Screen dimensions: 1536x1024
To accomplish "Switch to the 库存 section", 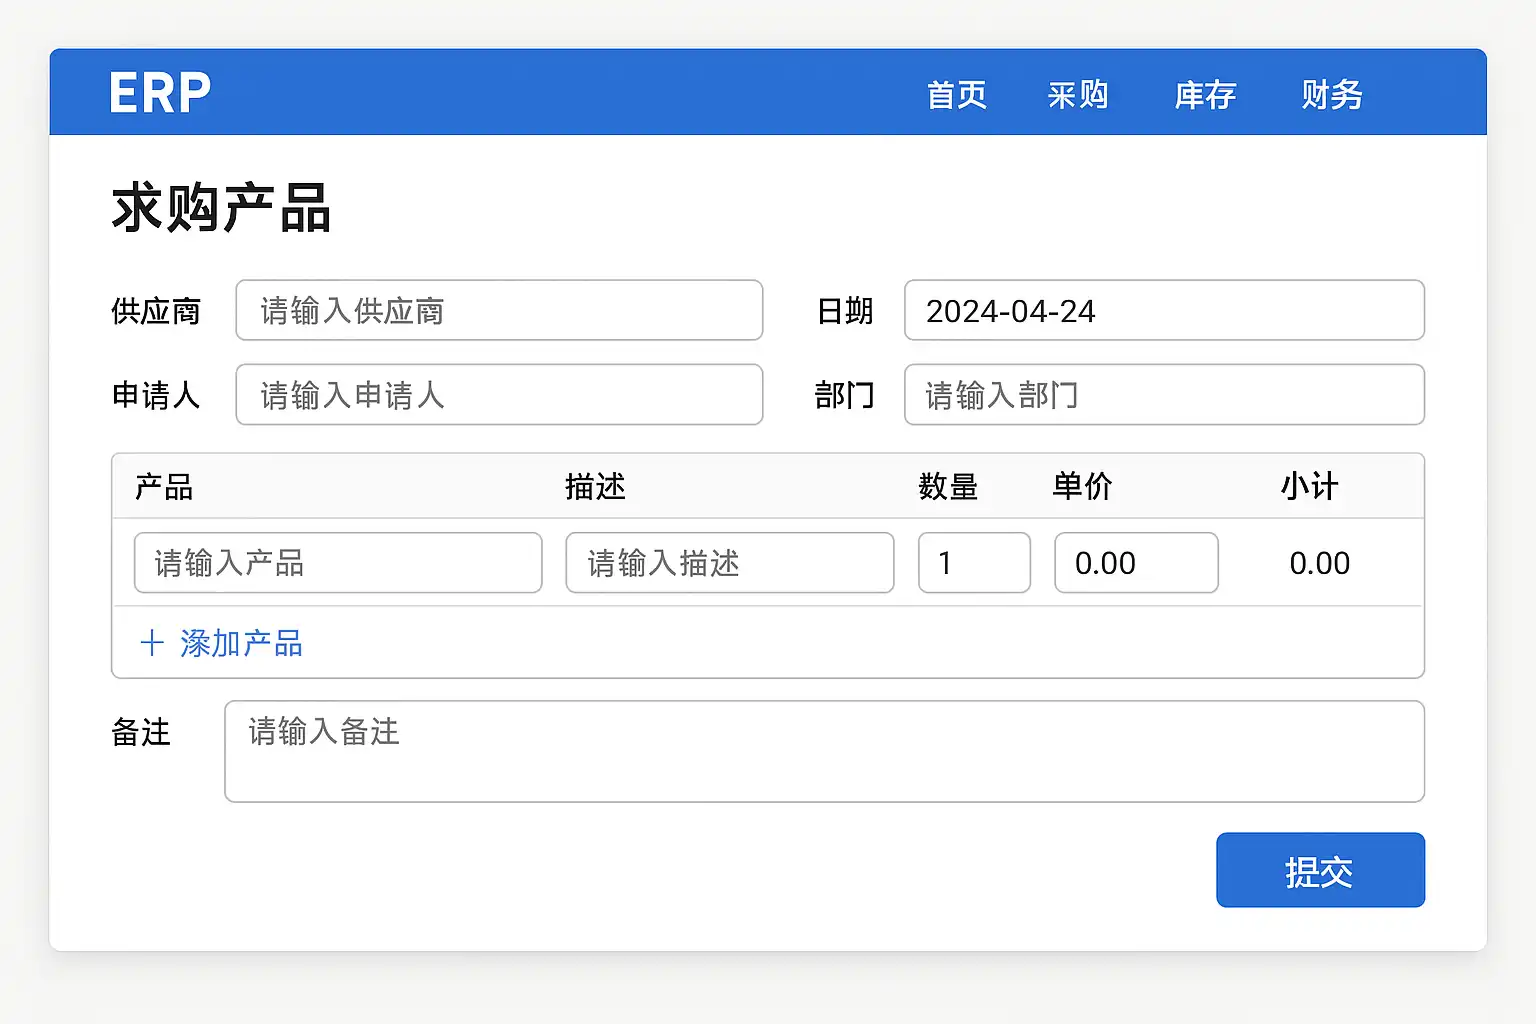I will tap(1204, 95).
